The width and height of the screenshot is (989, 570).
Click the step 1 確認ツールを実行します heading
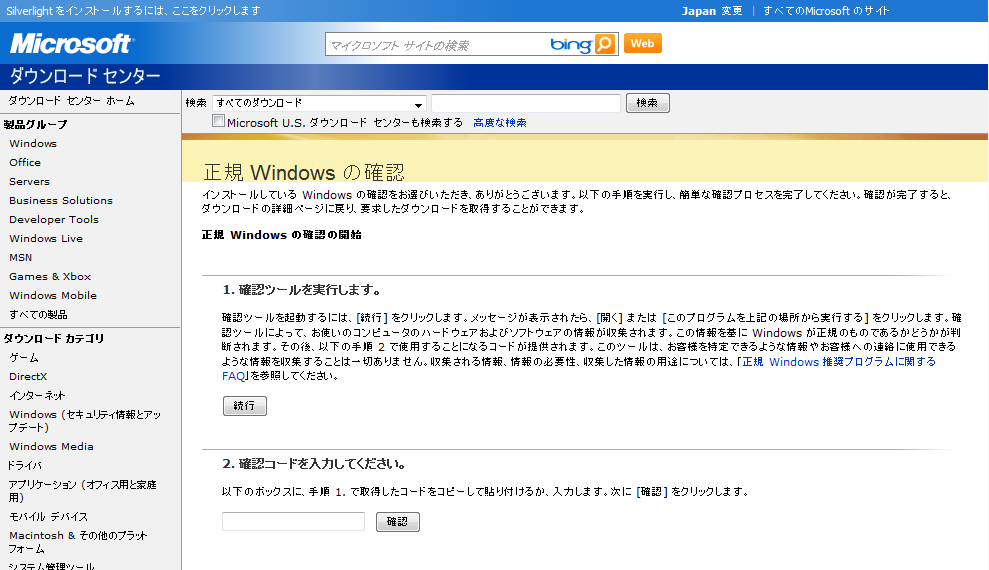coord(302,290)
